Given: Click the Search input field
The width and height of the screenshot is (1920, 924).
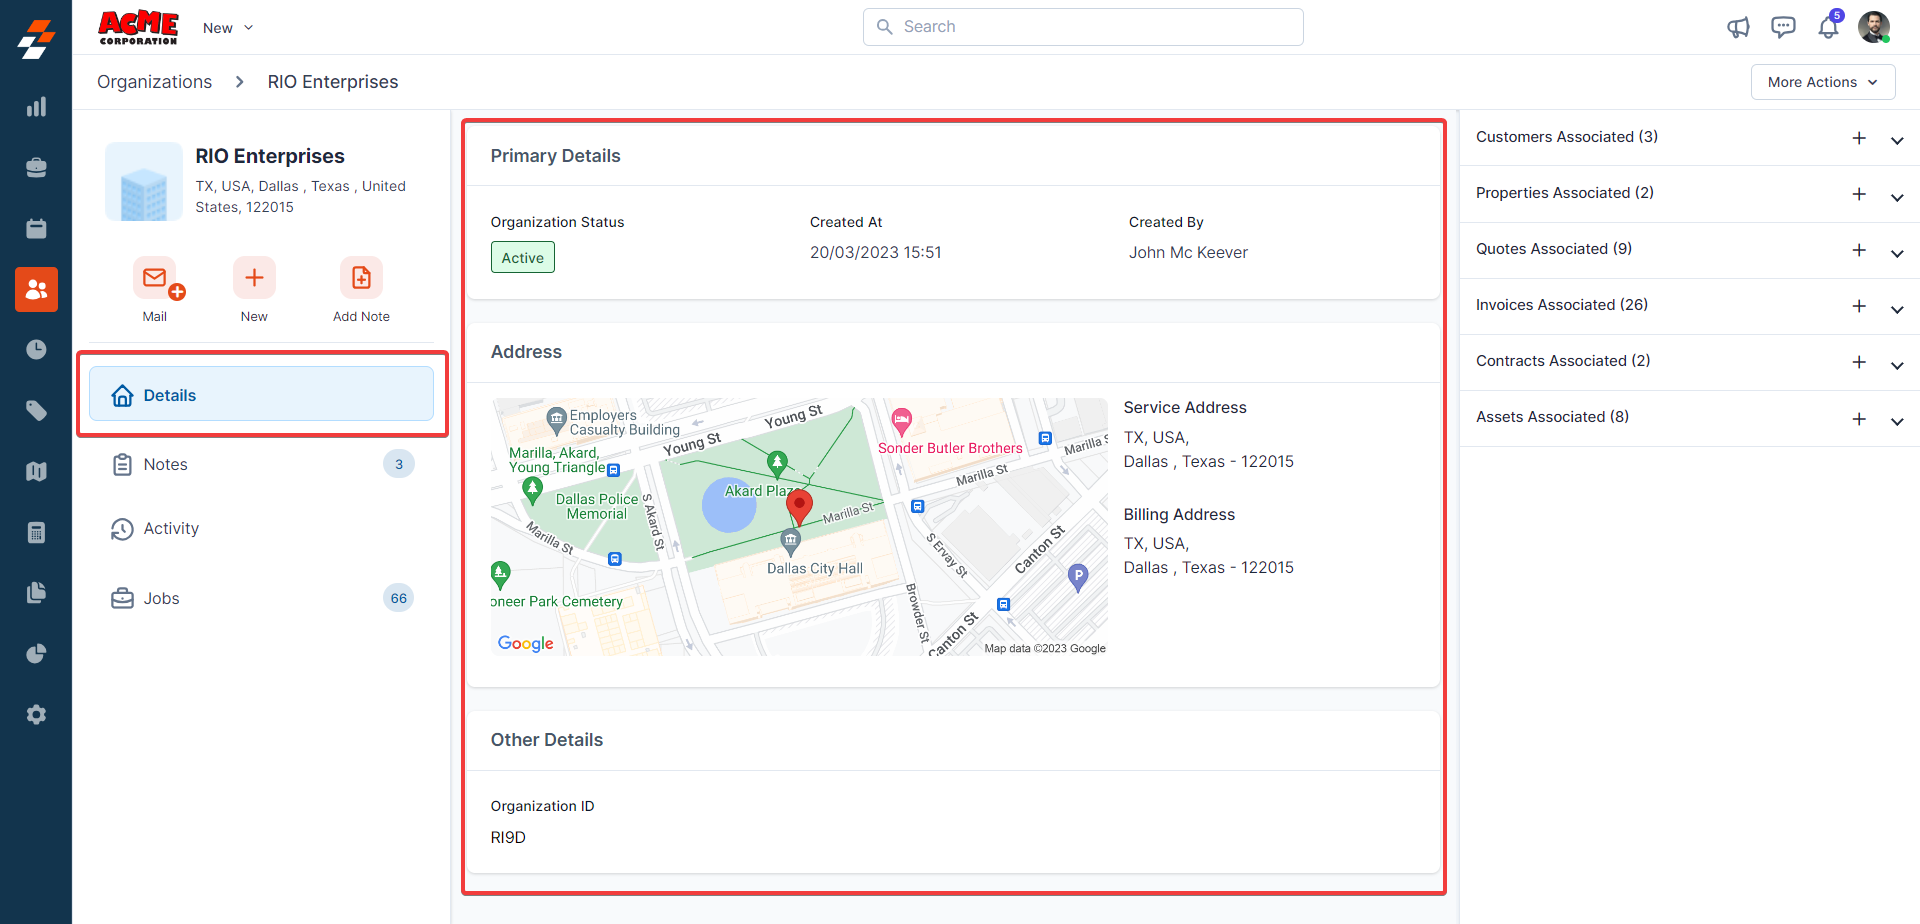Looking at the screenshot, I should point(1083,27).
